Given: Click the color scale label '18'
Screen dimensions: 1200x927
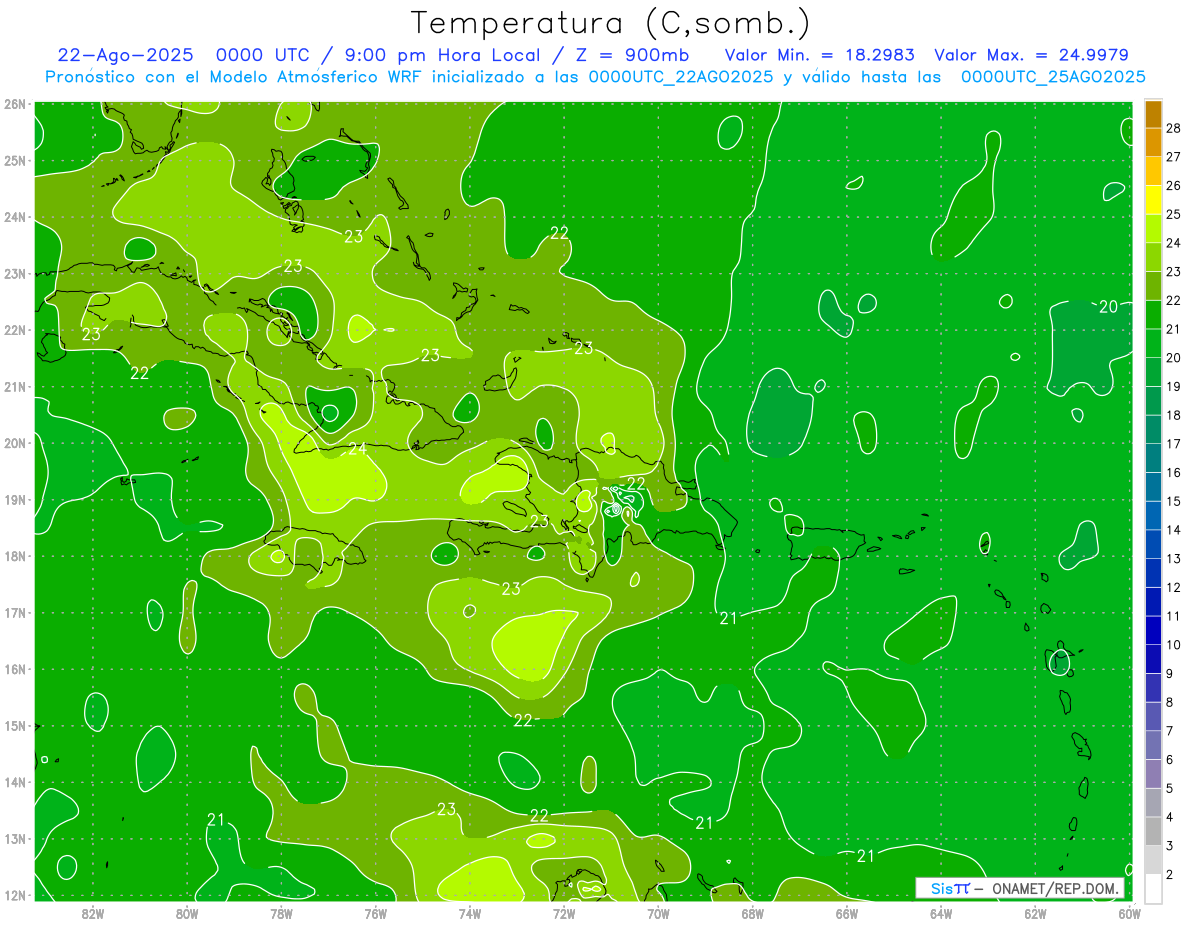Looking at the screenshot, I should pyautogui.click(x=1174, y=415).
